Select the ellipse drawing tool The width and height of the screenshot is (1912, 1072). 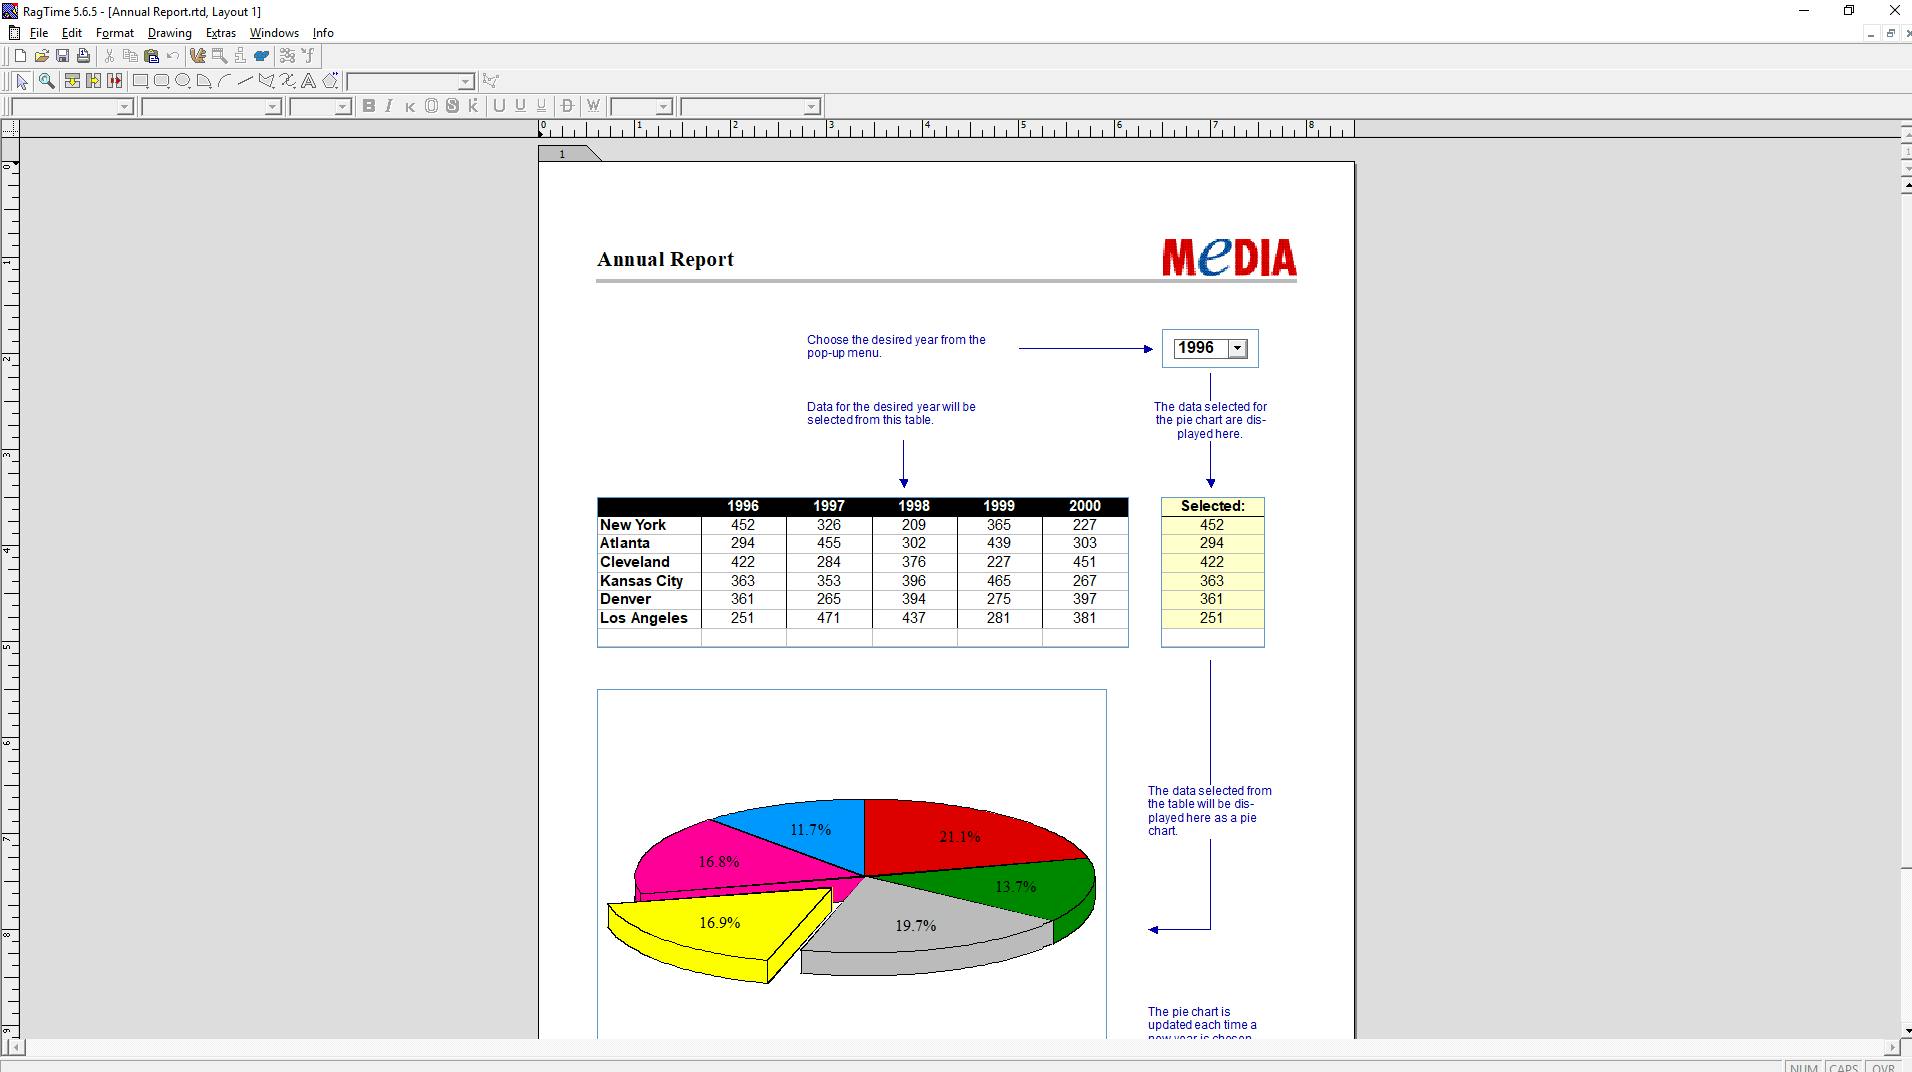183,81
